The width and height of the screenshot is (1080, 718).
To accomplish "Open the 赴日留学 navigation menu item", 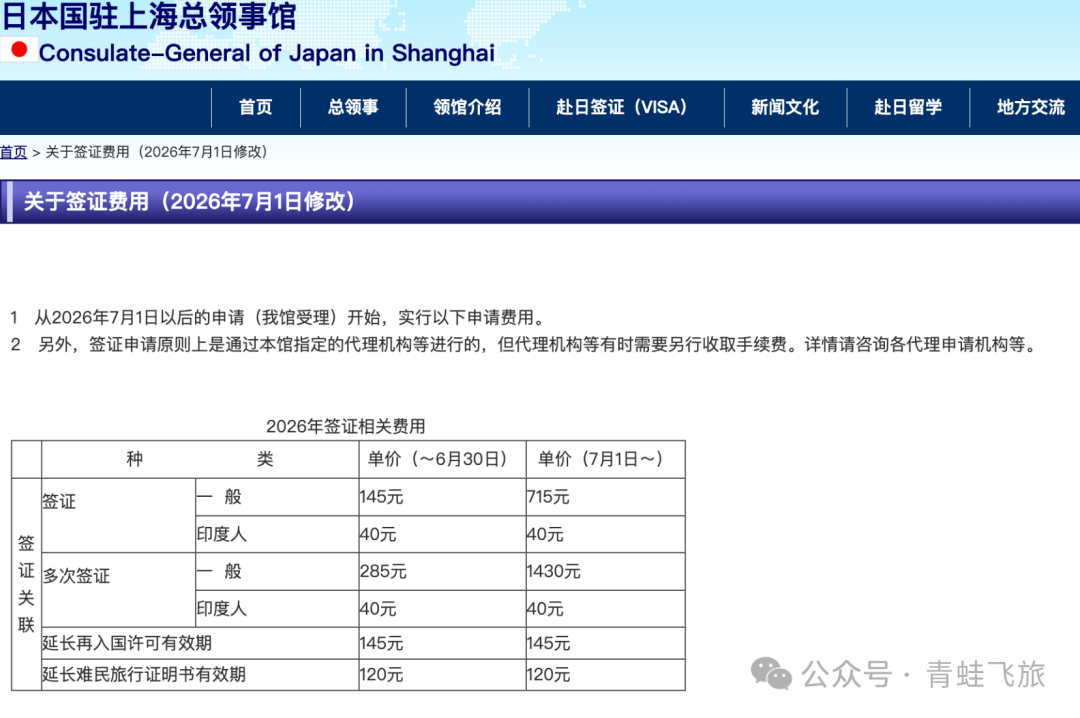I will tap(908, 107).
